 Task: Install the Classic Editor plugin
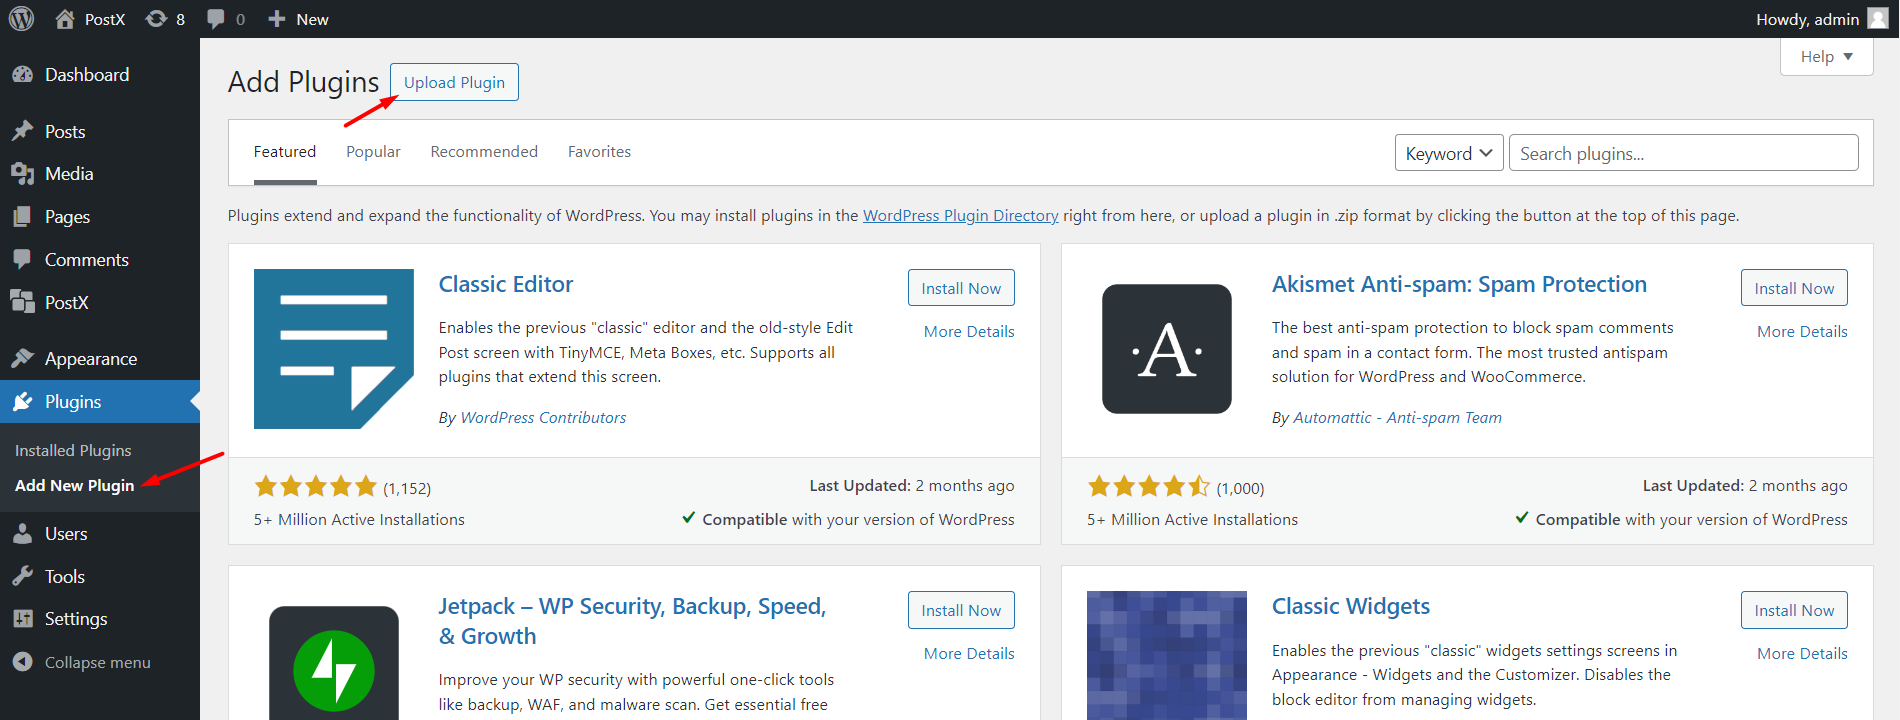click(x=960, y=288)
